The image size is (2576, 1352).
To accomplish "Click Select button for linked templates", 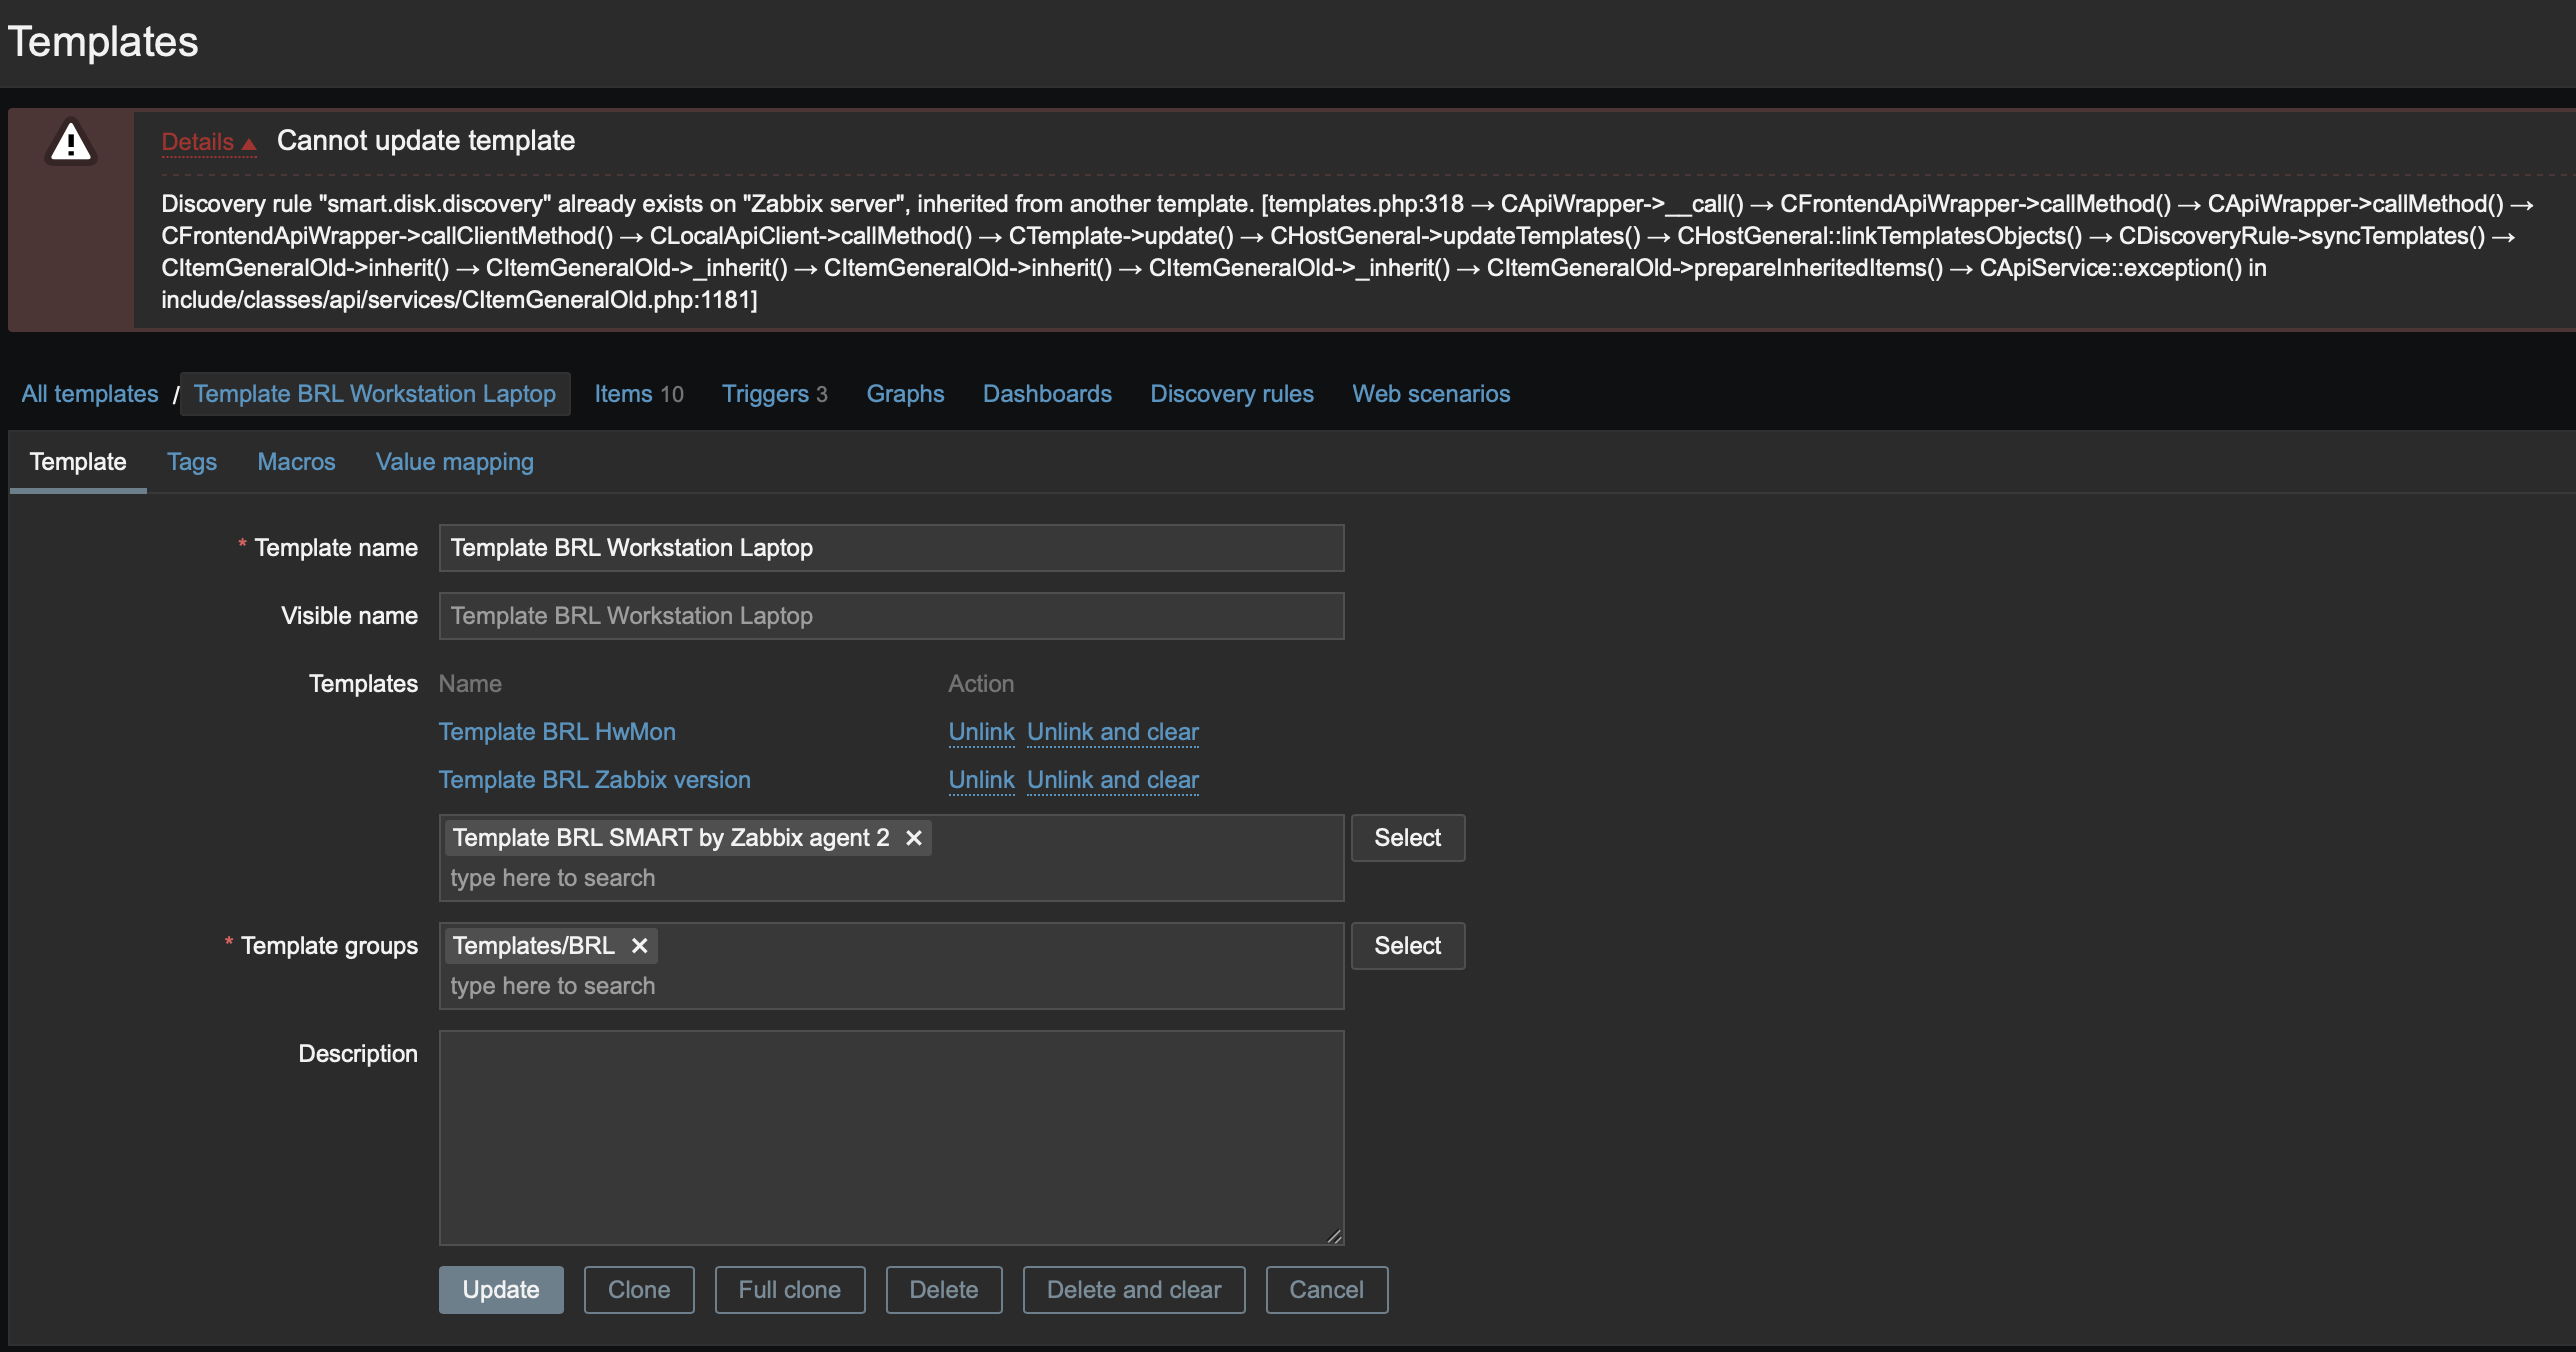I will pos(1408,838).
